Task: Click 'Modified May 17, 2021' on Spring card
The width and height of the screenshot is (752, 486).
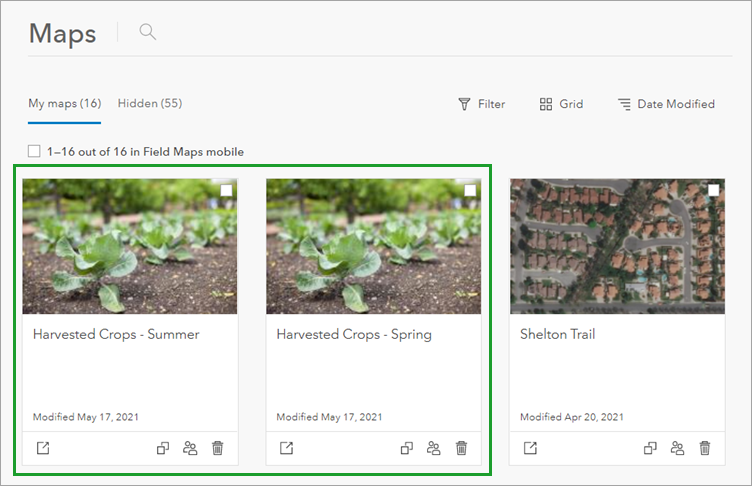Action: (329, 417)
